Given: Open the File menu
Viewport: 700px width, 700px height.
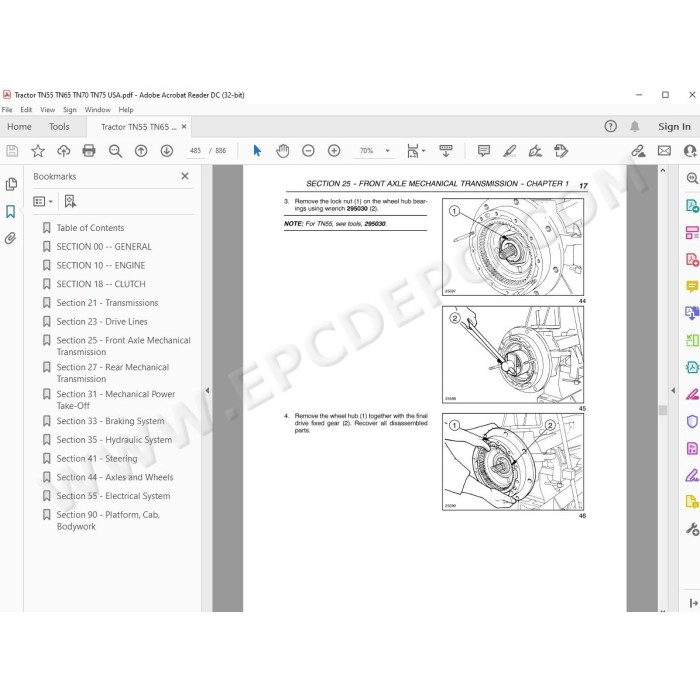Looking at the screenshot, I should 7,109.
